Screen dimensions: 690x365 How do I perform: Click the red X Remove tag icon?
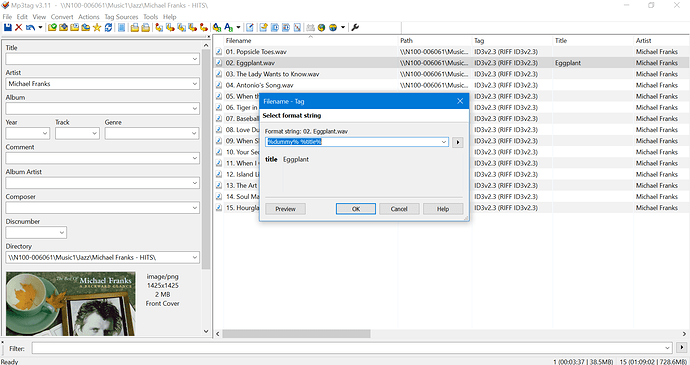click(18, 27)
